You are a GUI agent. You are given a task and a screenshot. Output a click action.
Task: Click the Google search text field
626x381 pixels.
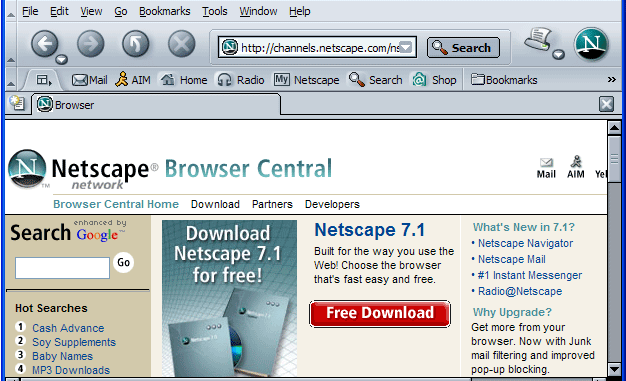[62, 268]
